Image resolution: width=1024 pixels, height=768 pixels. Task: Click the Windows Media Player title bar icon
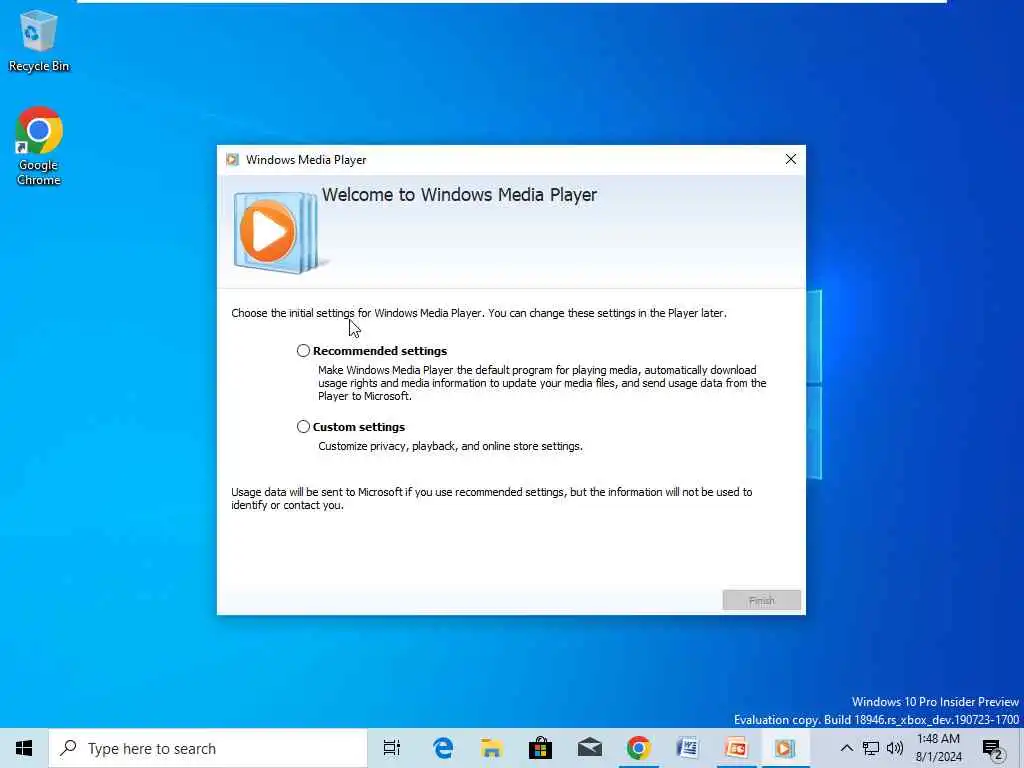click(x=232, y=159)
